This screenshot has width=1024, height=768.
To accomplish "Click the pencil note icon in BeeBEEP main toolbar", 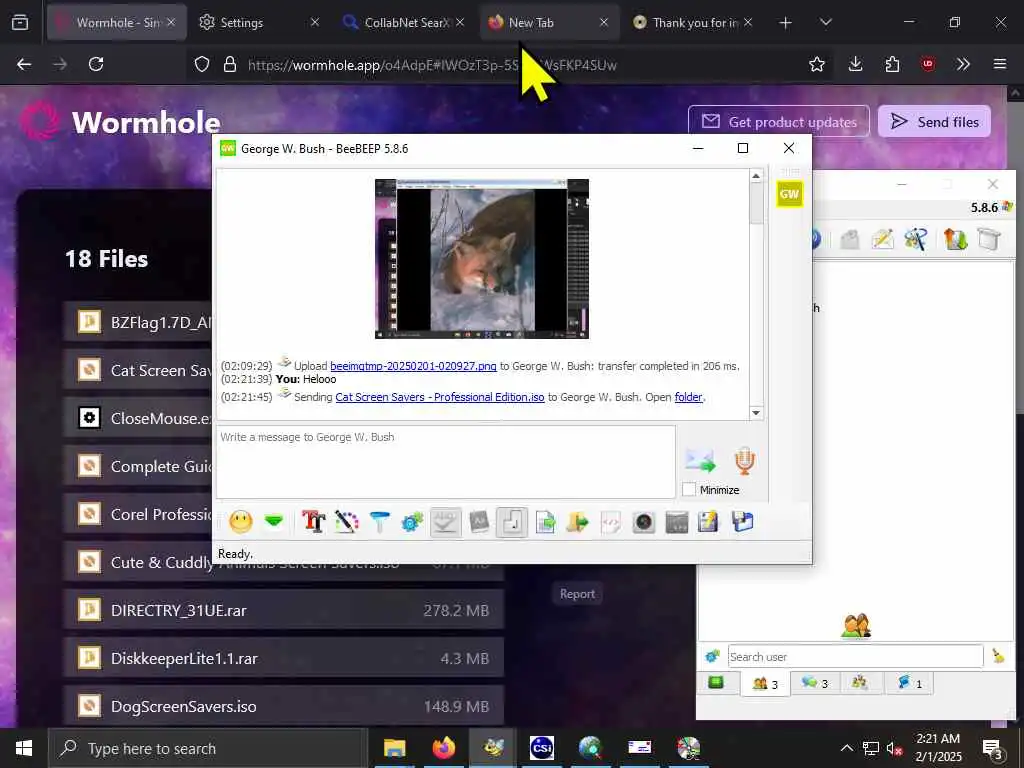I will (x=882, y=239).
